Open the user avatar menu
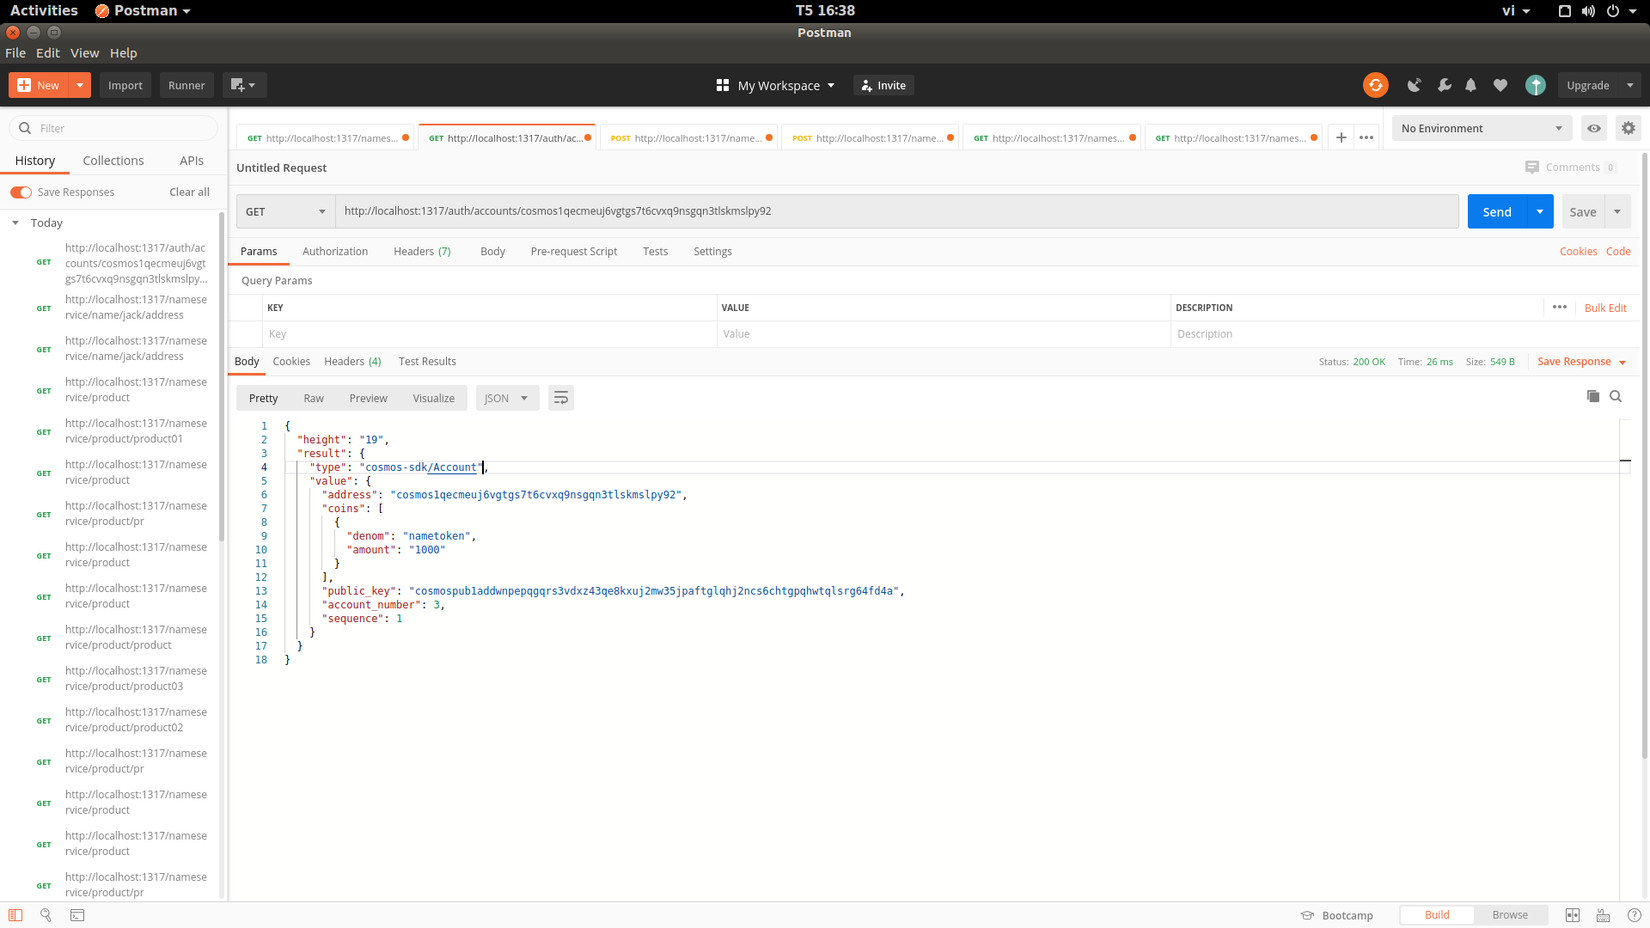 [1536, 85]
